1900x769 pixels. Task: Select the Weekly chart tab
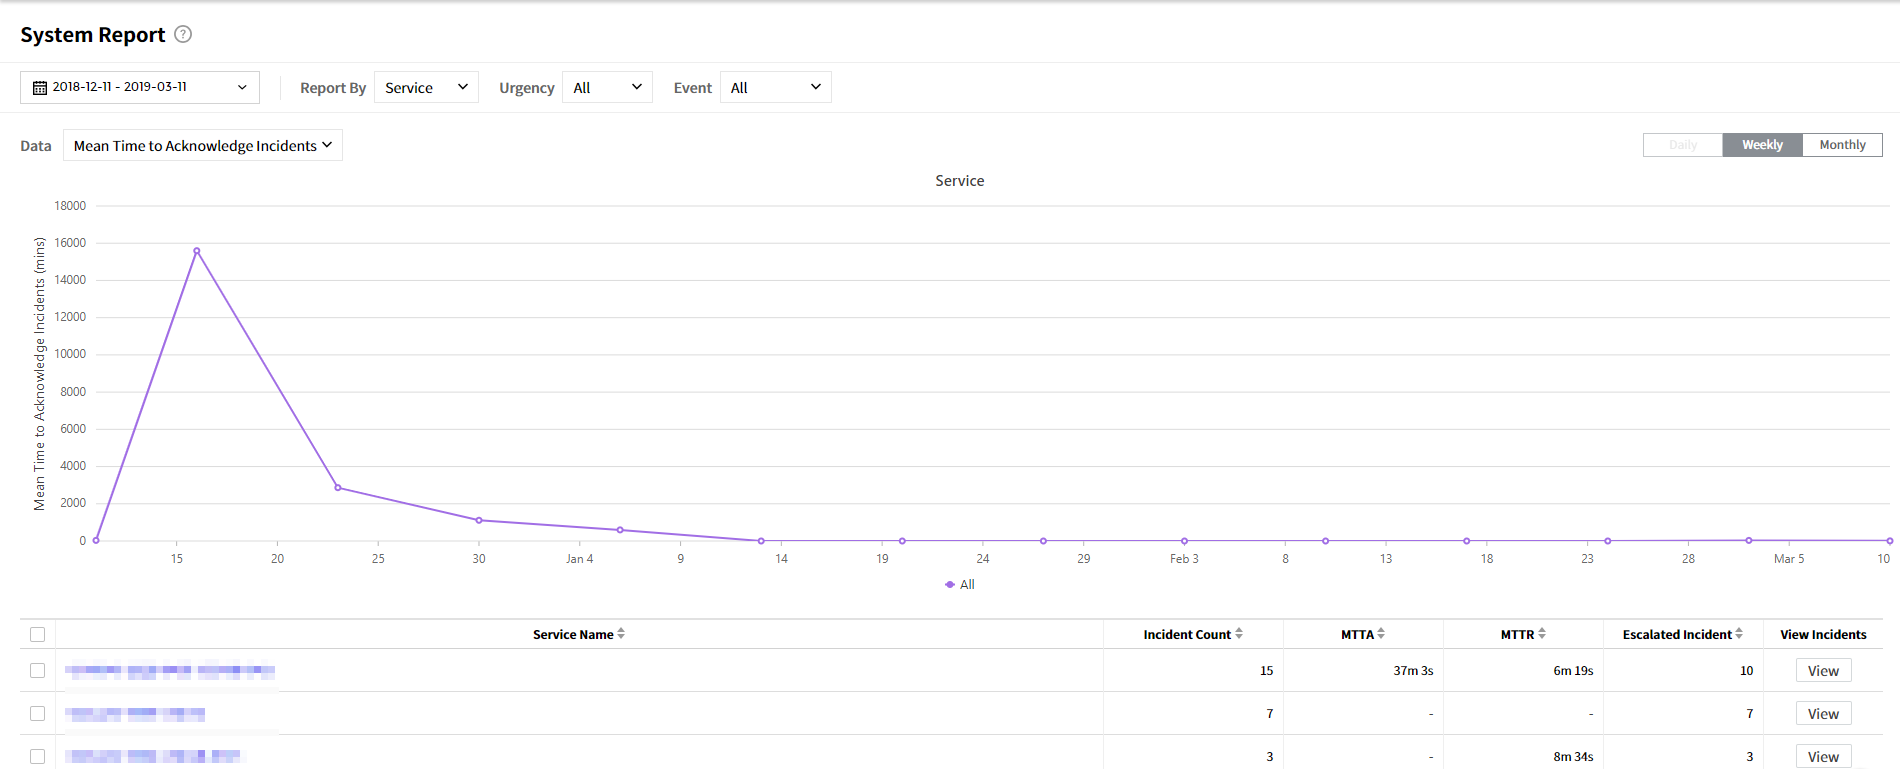click(x=1762, y=145)
